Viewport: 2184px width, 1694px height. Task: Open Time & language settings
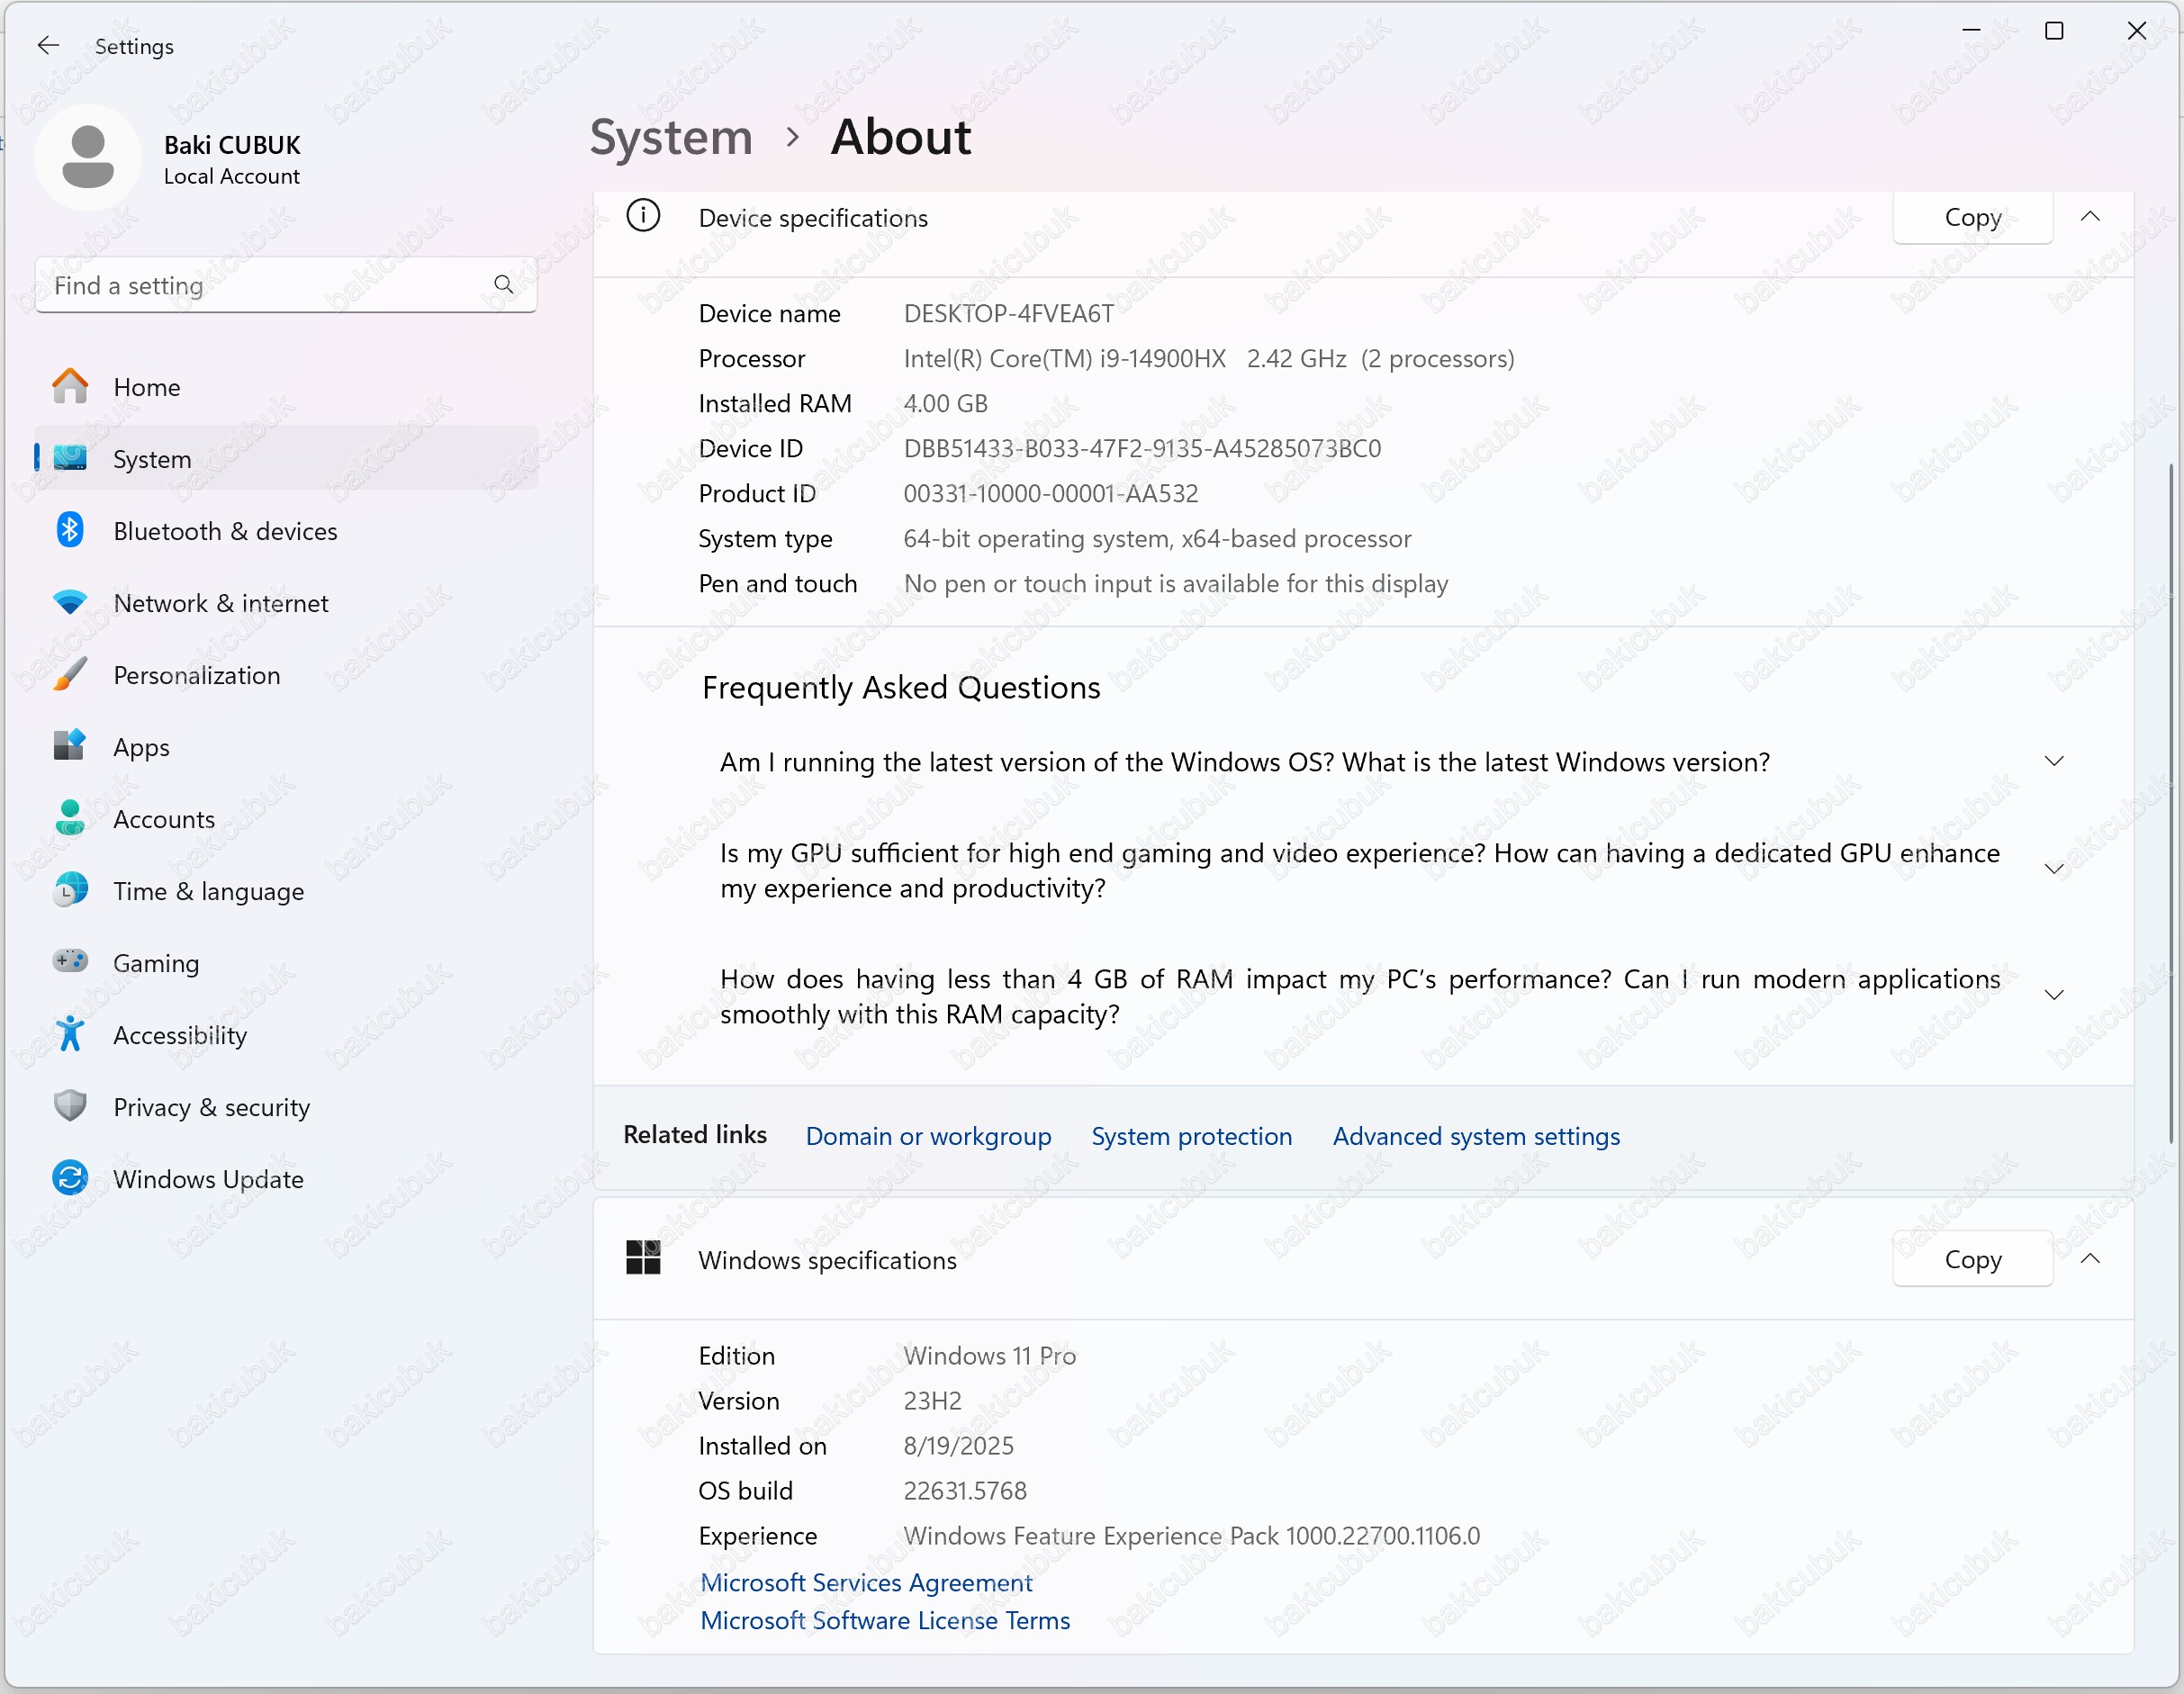tap(286, 891)
